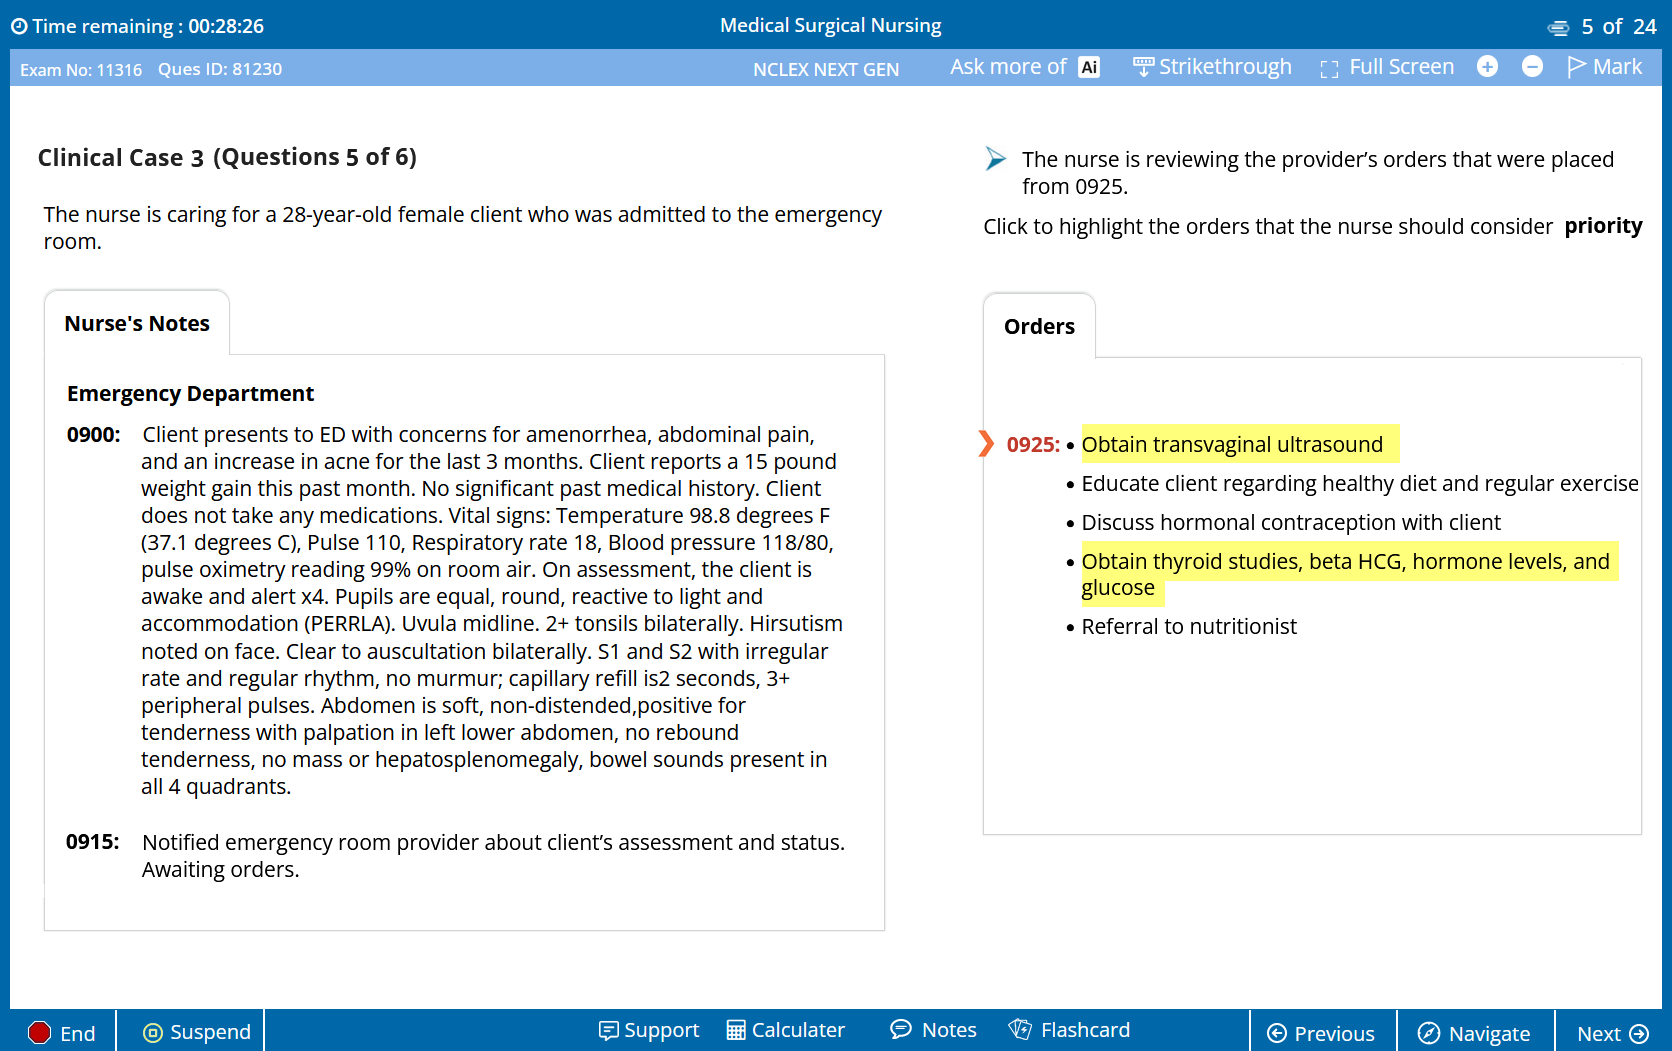Image resolution: width=1672 pixels, height=1051 pixels.
Task: Decrease font size with the minus icon
Action: (x=1532, y=67)
